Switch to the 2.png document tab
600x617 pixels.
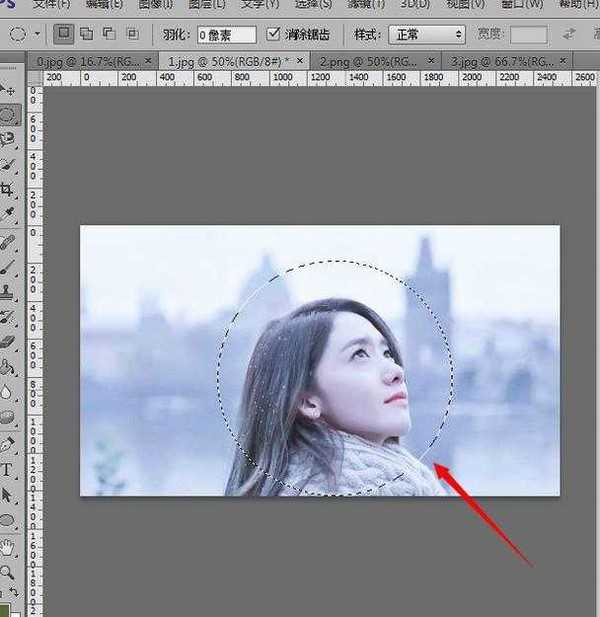[350, 61]
